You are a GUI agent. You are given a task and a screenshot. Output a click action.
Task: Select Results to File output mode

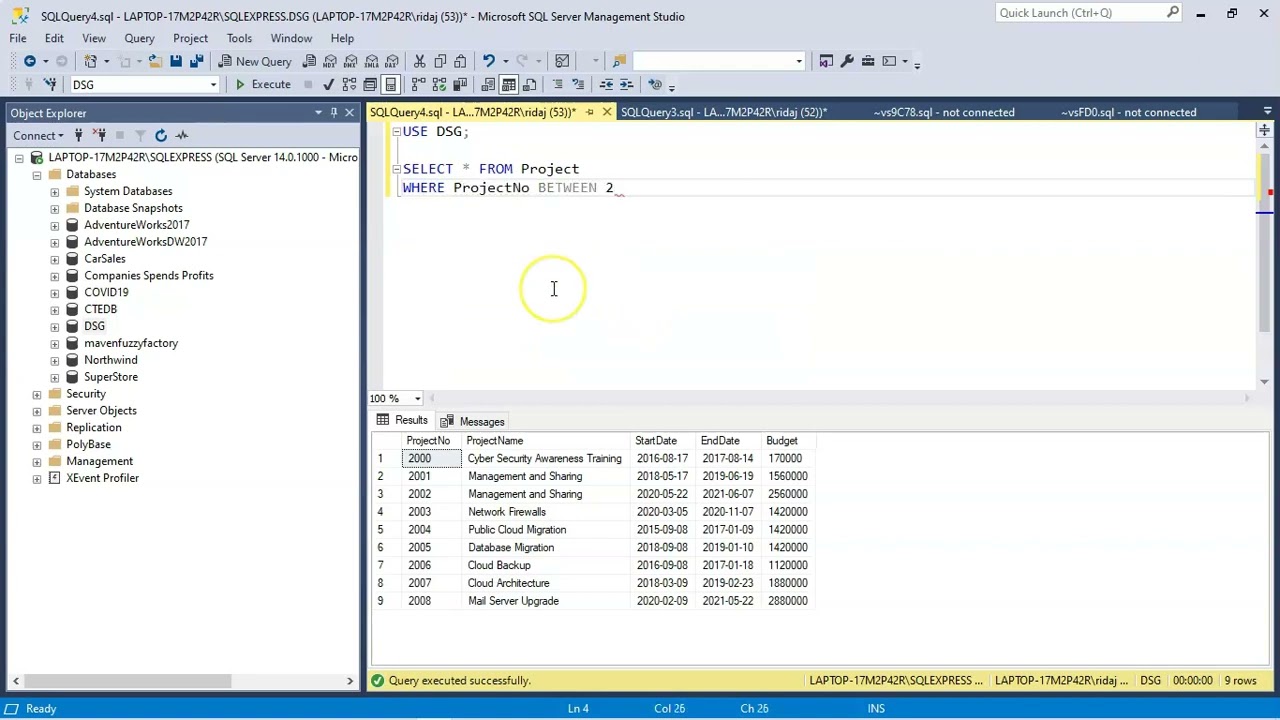pyautogui.click(x=529, y=85)
